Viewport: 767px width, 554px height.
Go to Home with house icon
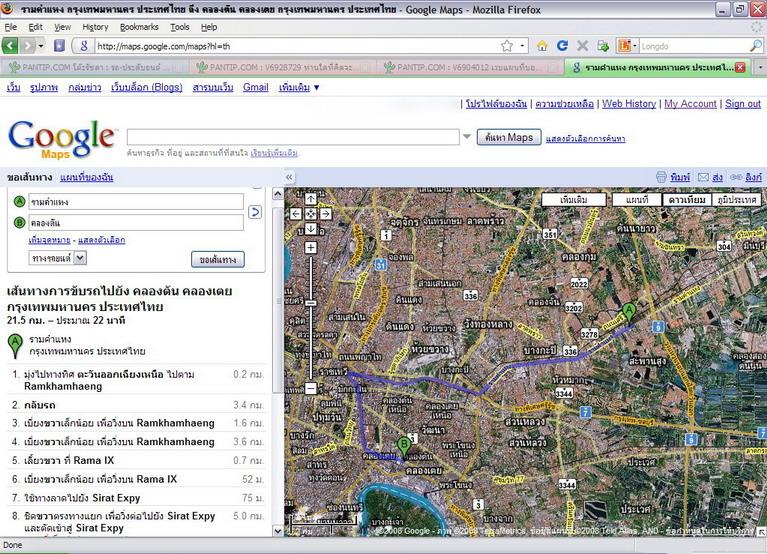coord(542,46)
